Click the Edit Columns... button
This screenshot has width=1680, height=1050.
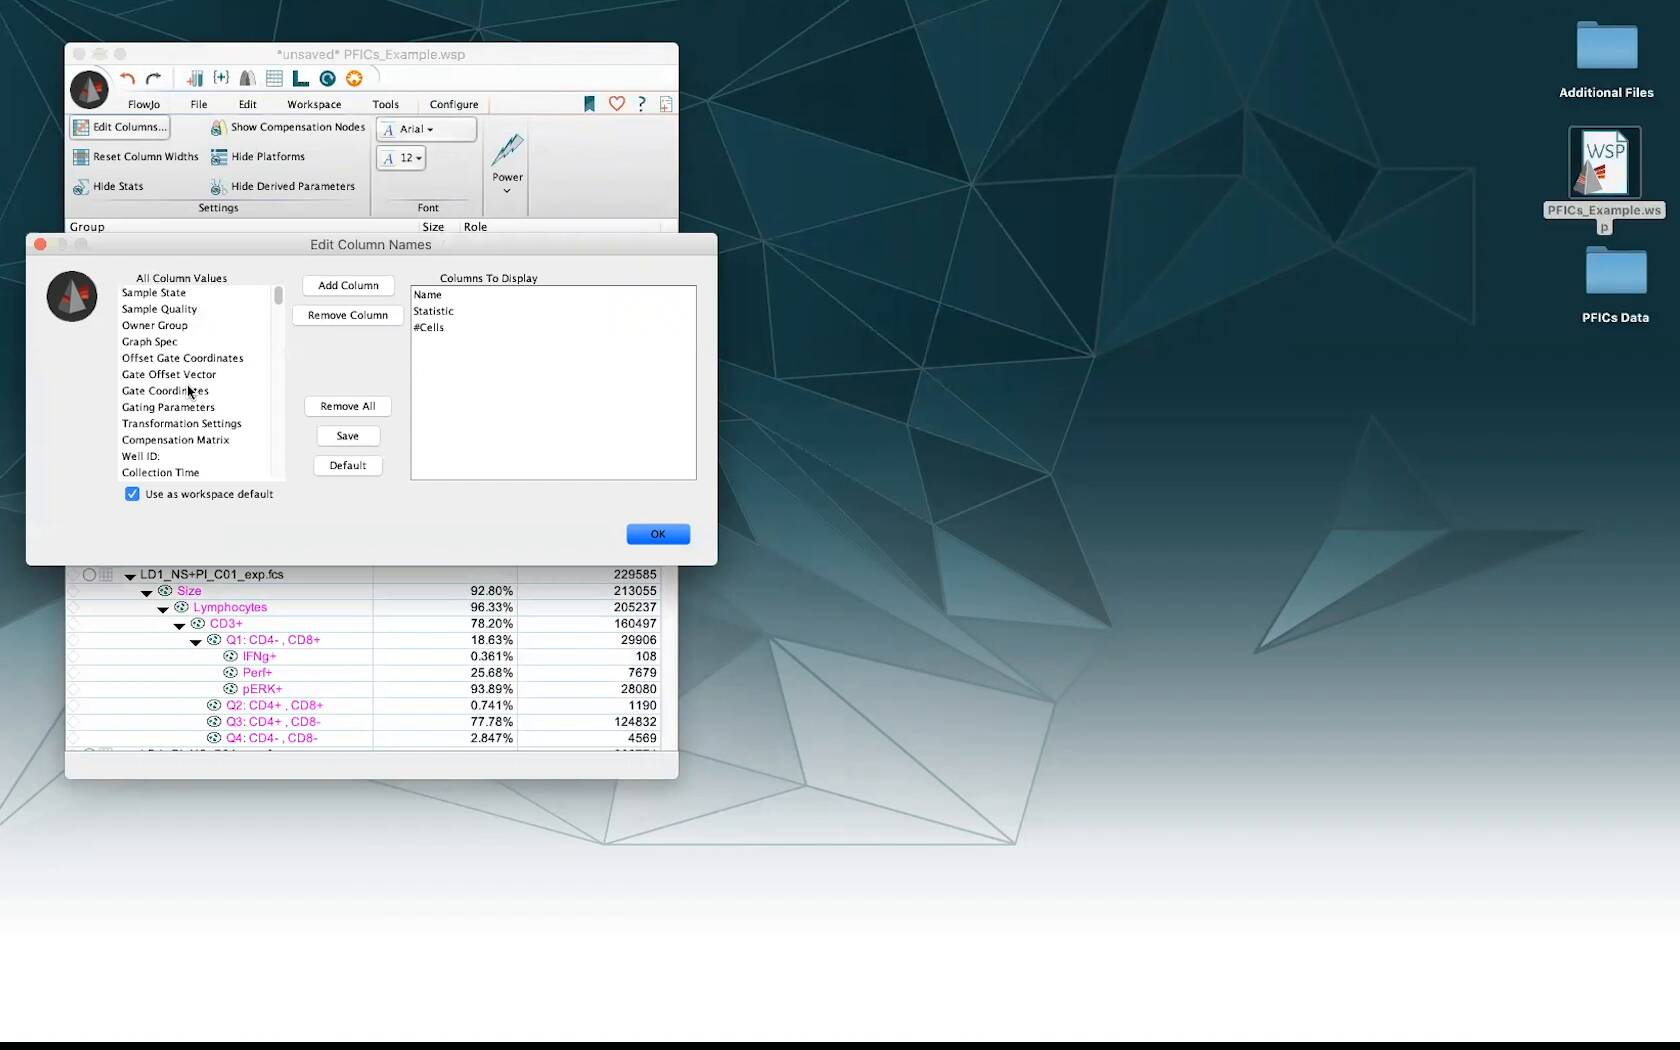[120, 127]
